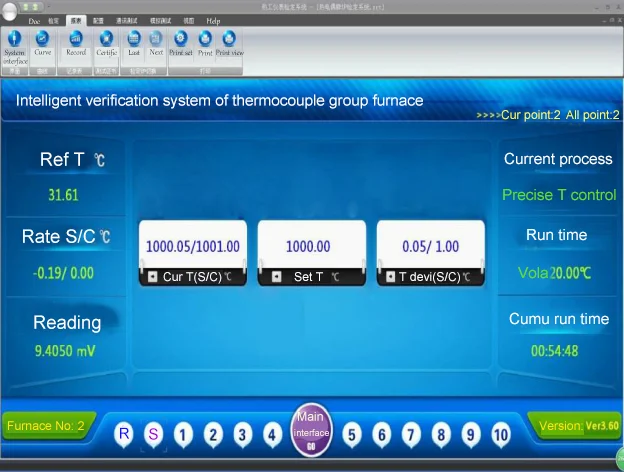
Task: Click the Print icon in ribbon
Action: point(205,44)
